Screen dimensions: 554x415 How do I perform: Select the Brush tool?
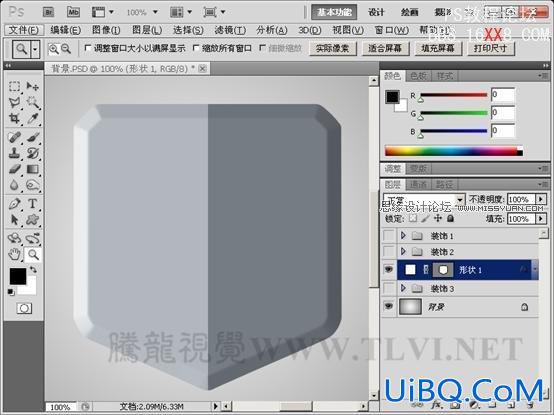[33, 137]
